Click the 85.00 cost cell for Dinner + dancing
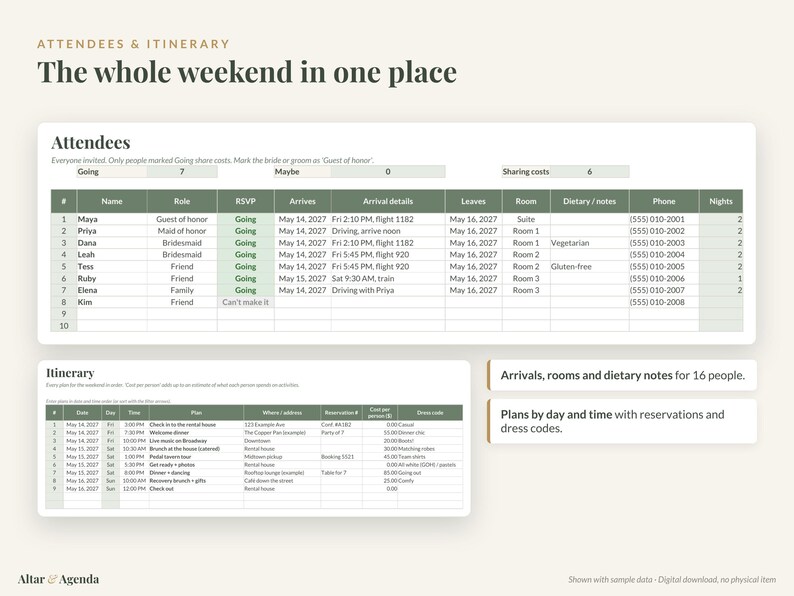 click(x=380, y=473)
